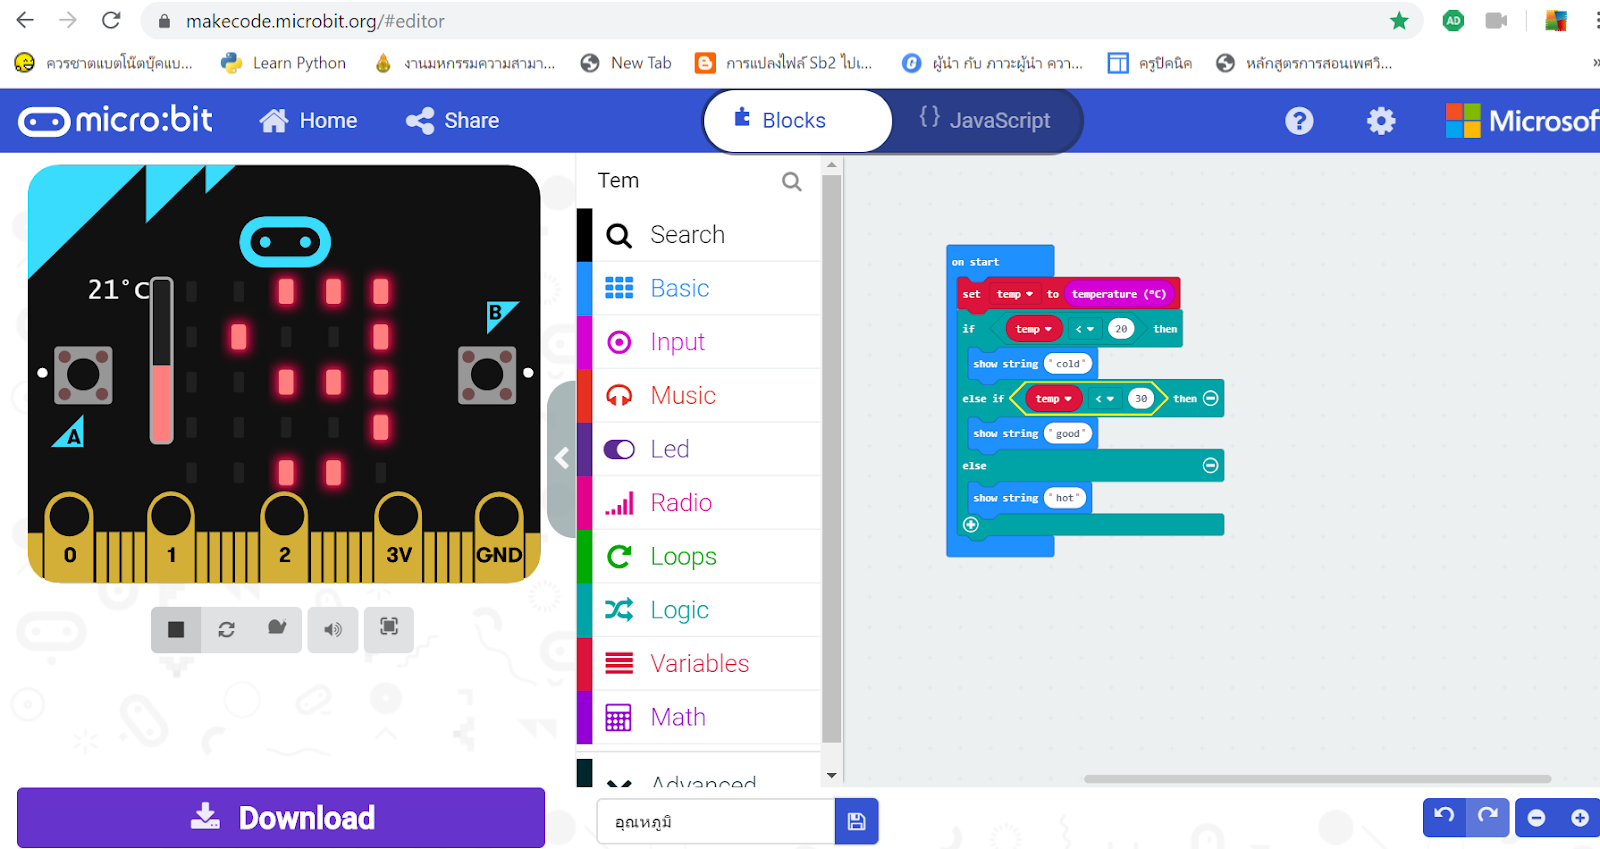Viewport: 1600px width, 849px height.
Task: Switch to the Blocks editor tab
Action: [x=798, y=121]
